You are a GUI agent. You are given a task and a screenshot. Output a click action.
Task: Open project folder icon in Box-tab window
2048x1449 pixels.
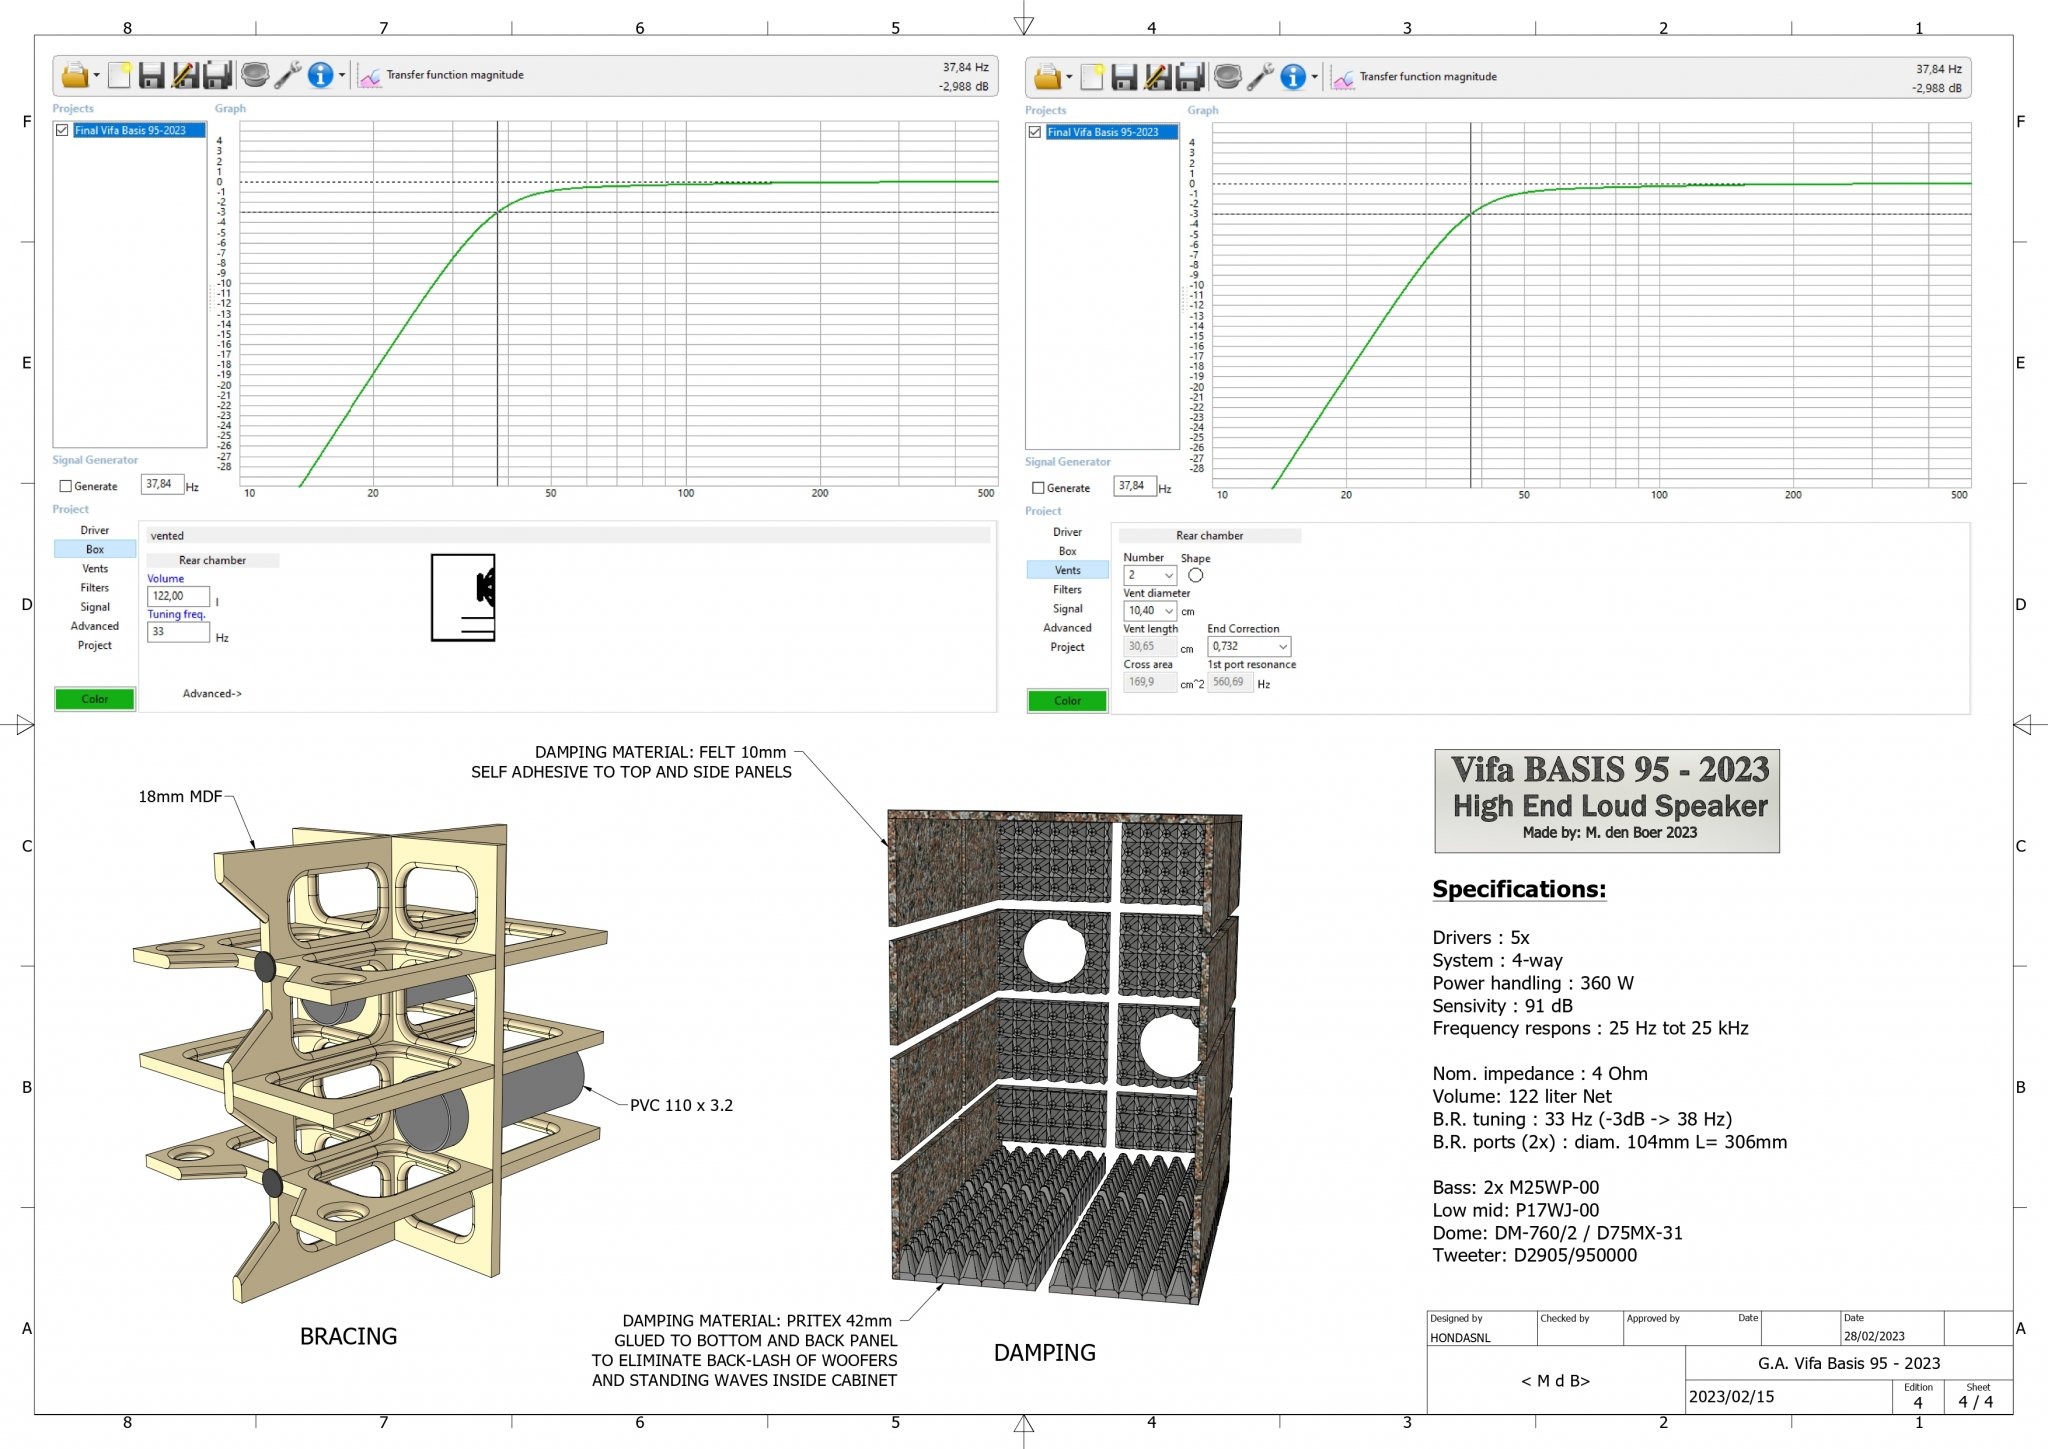click(x=74, y=75)
